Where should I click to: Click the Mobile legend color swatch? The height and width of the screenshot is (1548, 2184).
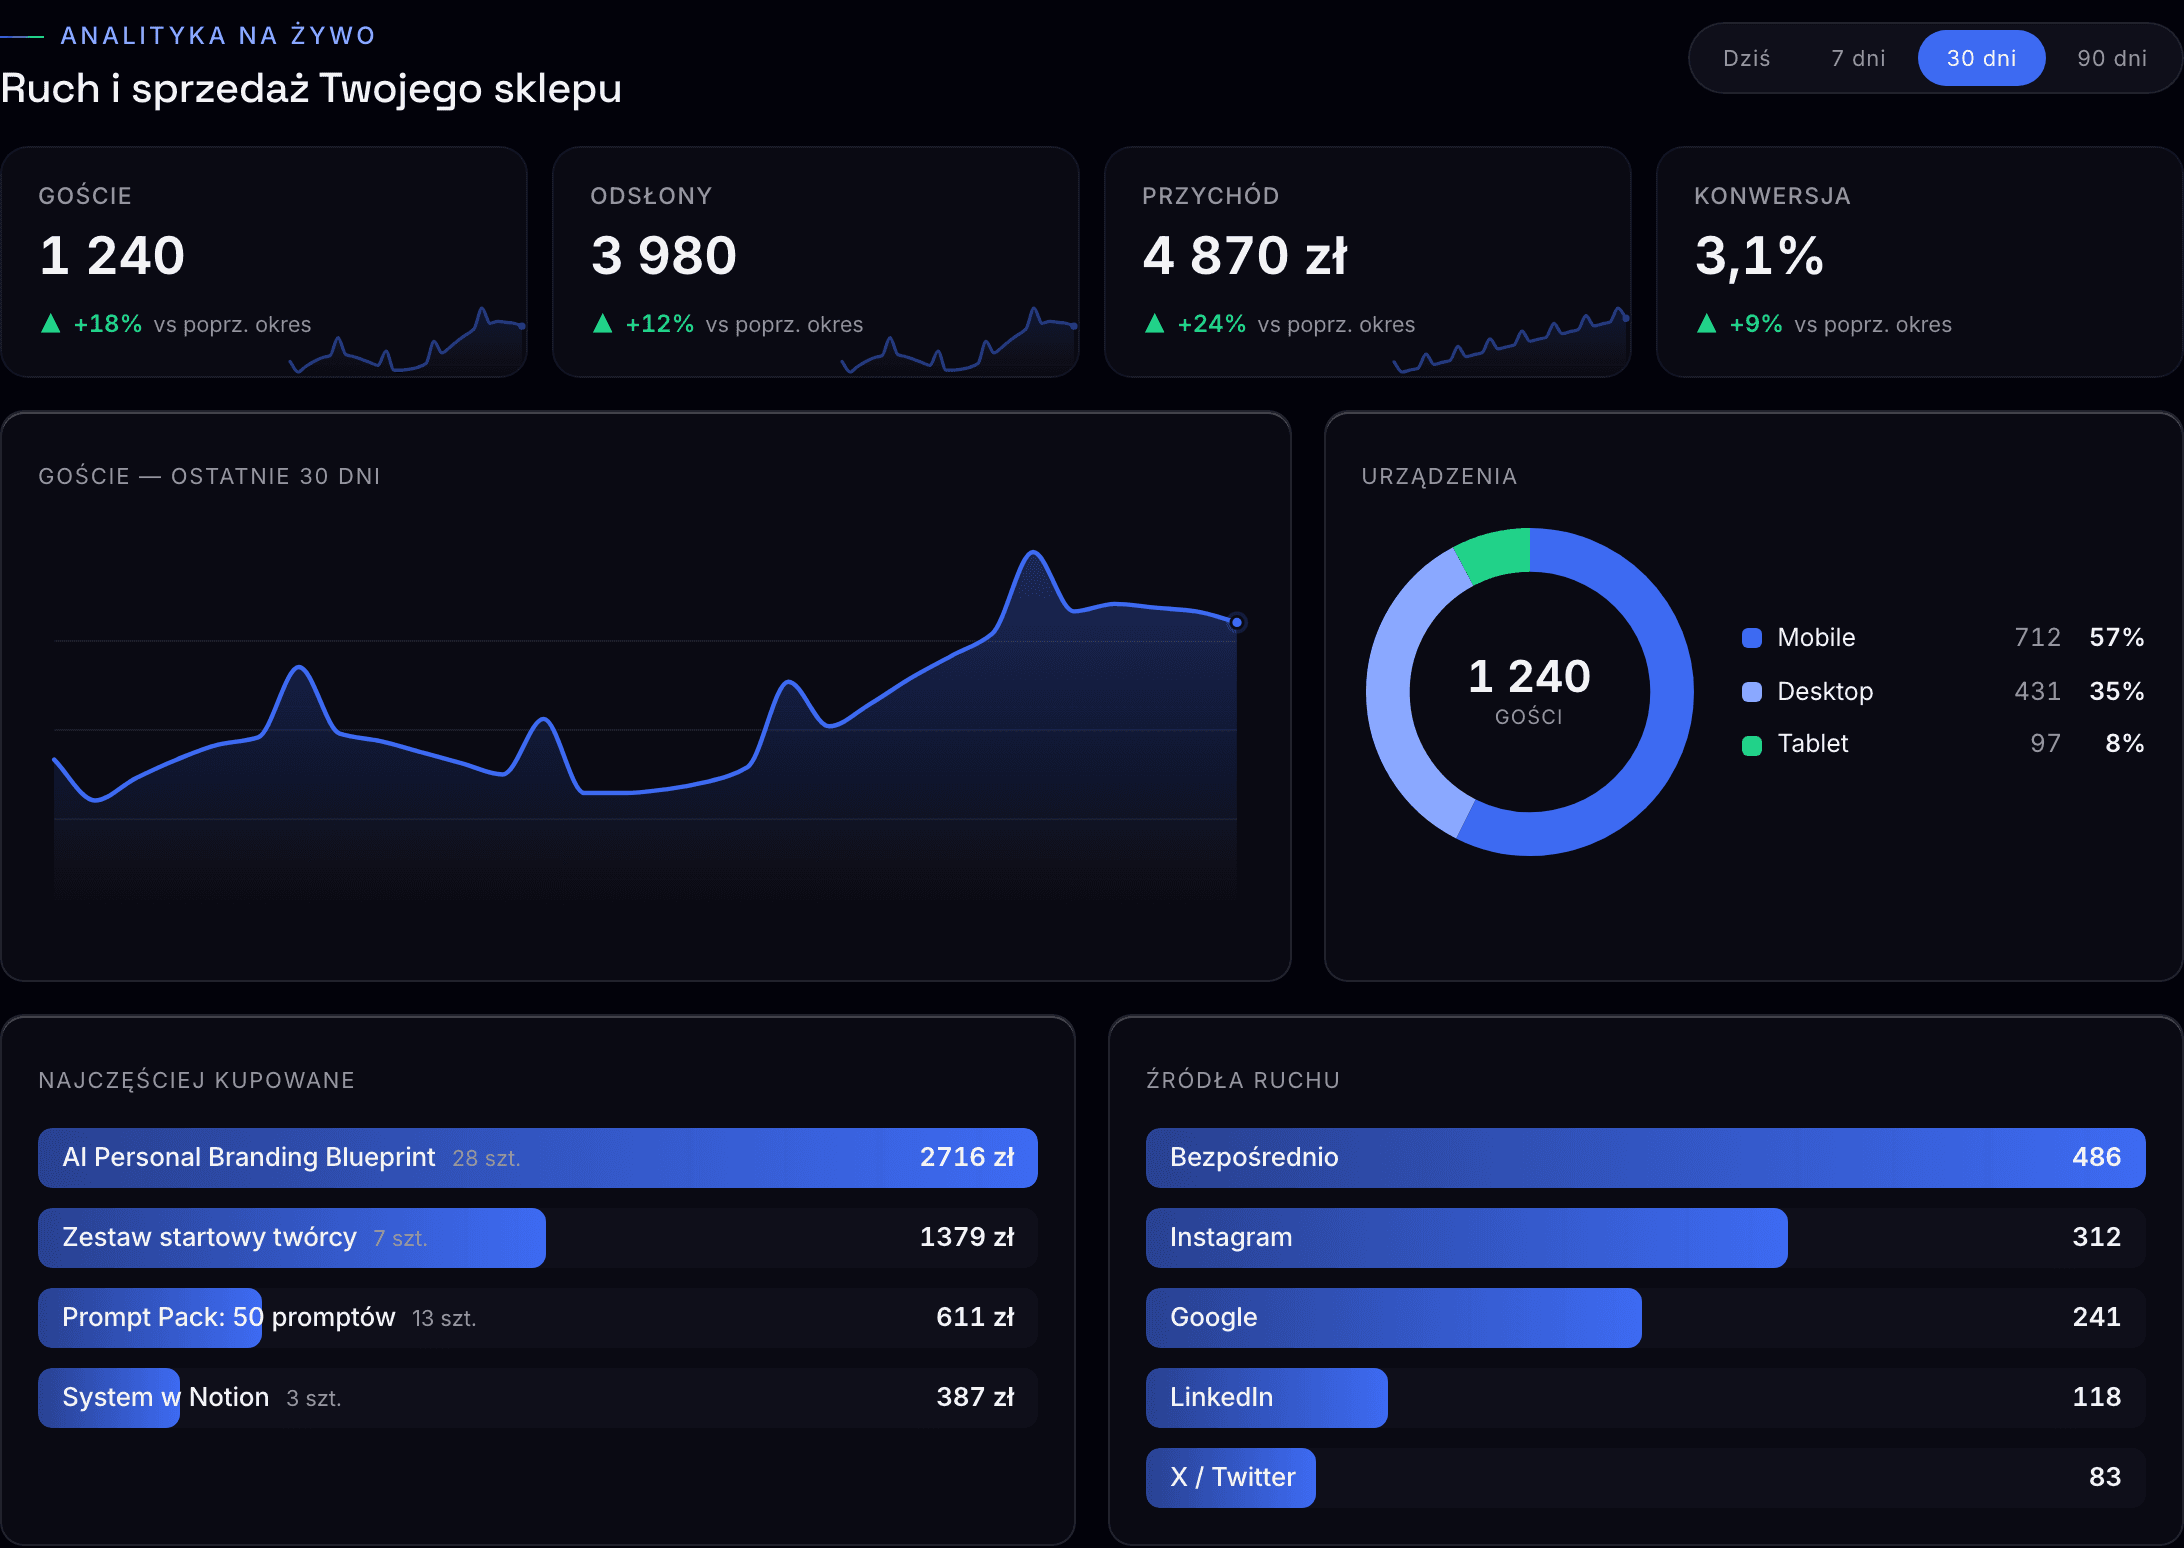click(x=1751, y=638)
